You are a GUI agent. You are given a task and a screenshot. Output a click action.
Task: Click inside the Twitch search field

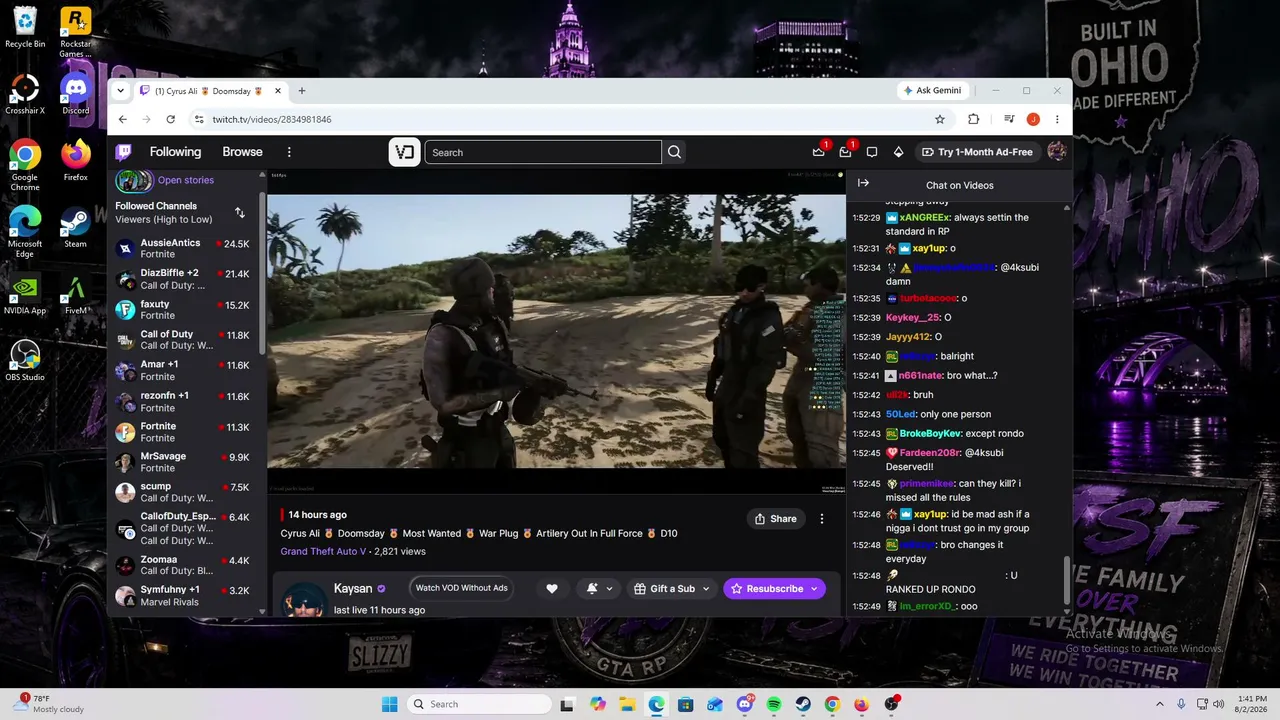543,152
